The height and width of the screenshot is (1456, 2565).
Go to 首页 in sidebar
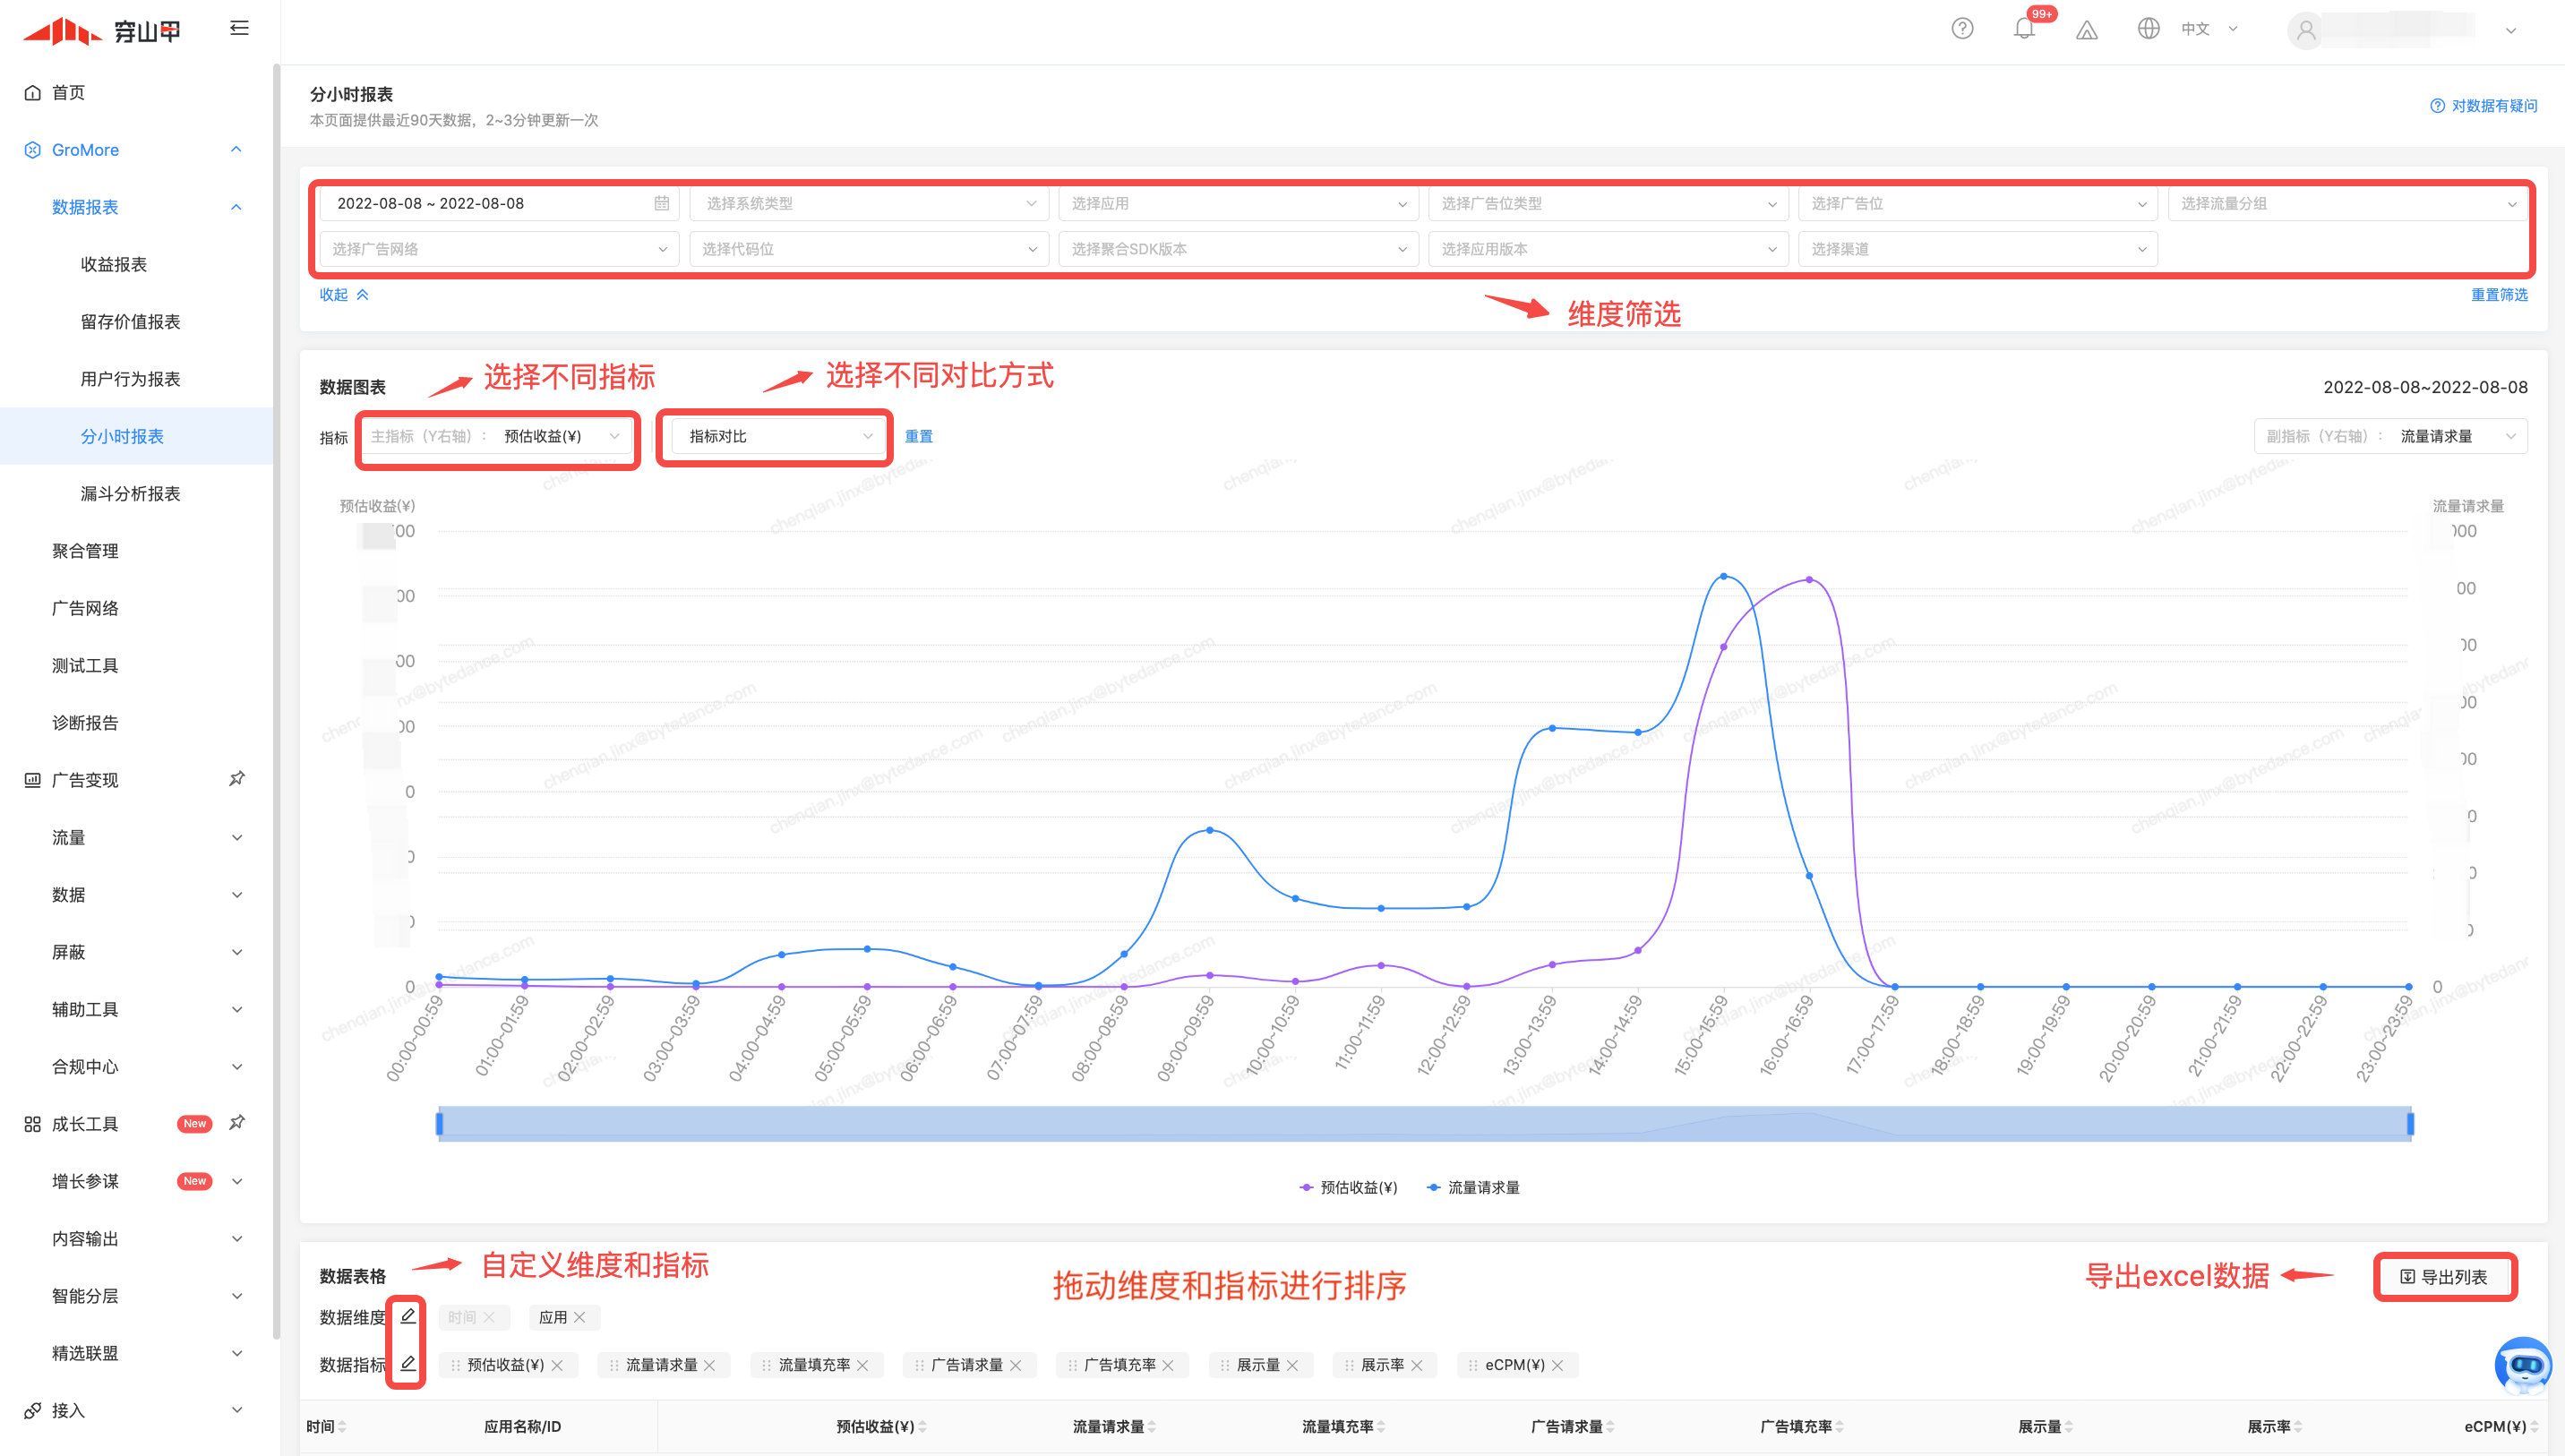(68, 92)
